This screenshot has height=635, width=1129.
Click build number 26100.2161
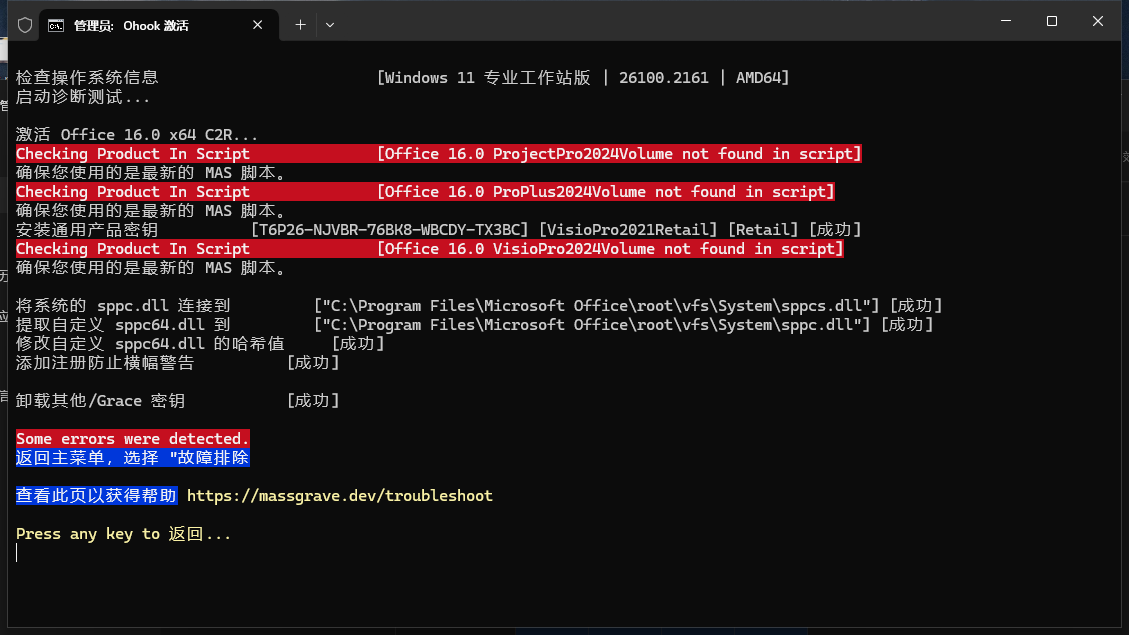(663, 78)
